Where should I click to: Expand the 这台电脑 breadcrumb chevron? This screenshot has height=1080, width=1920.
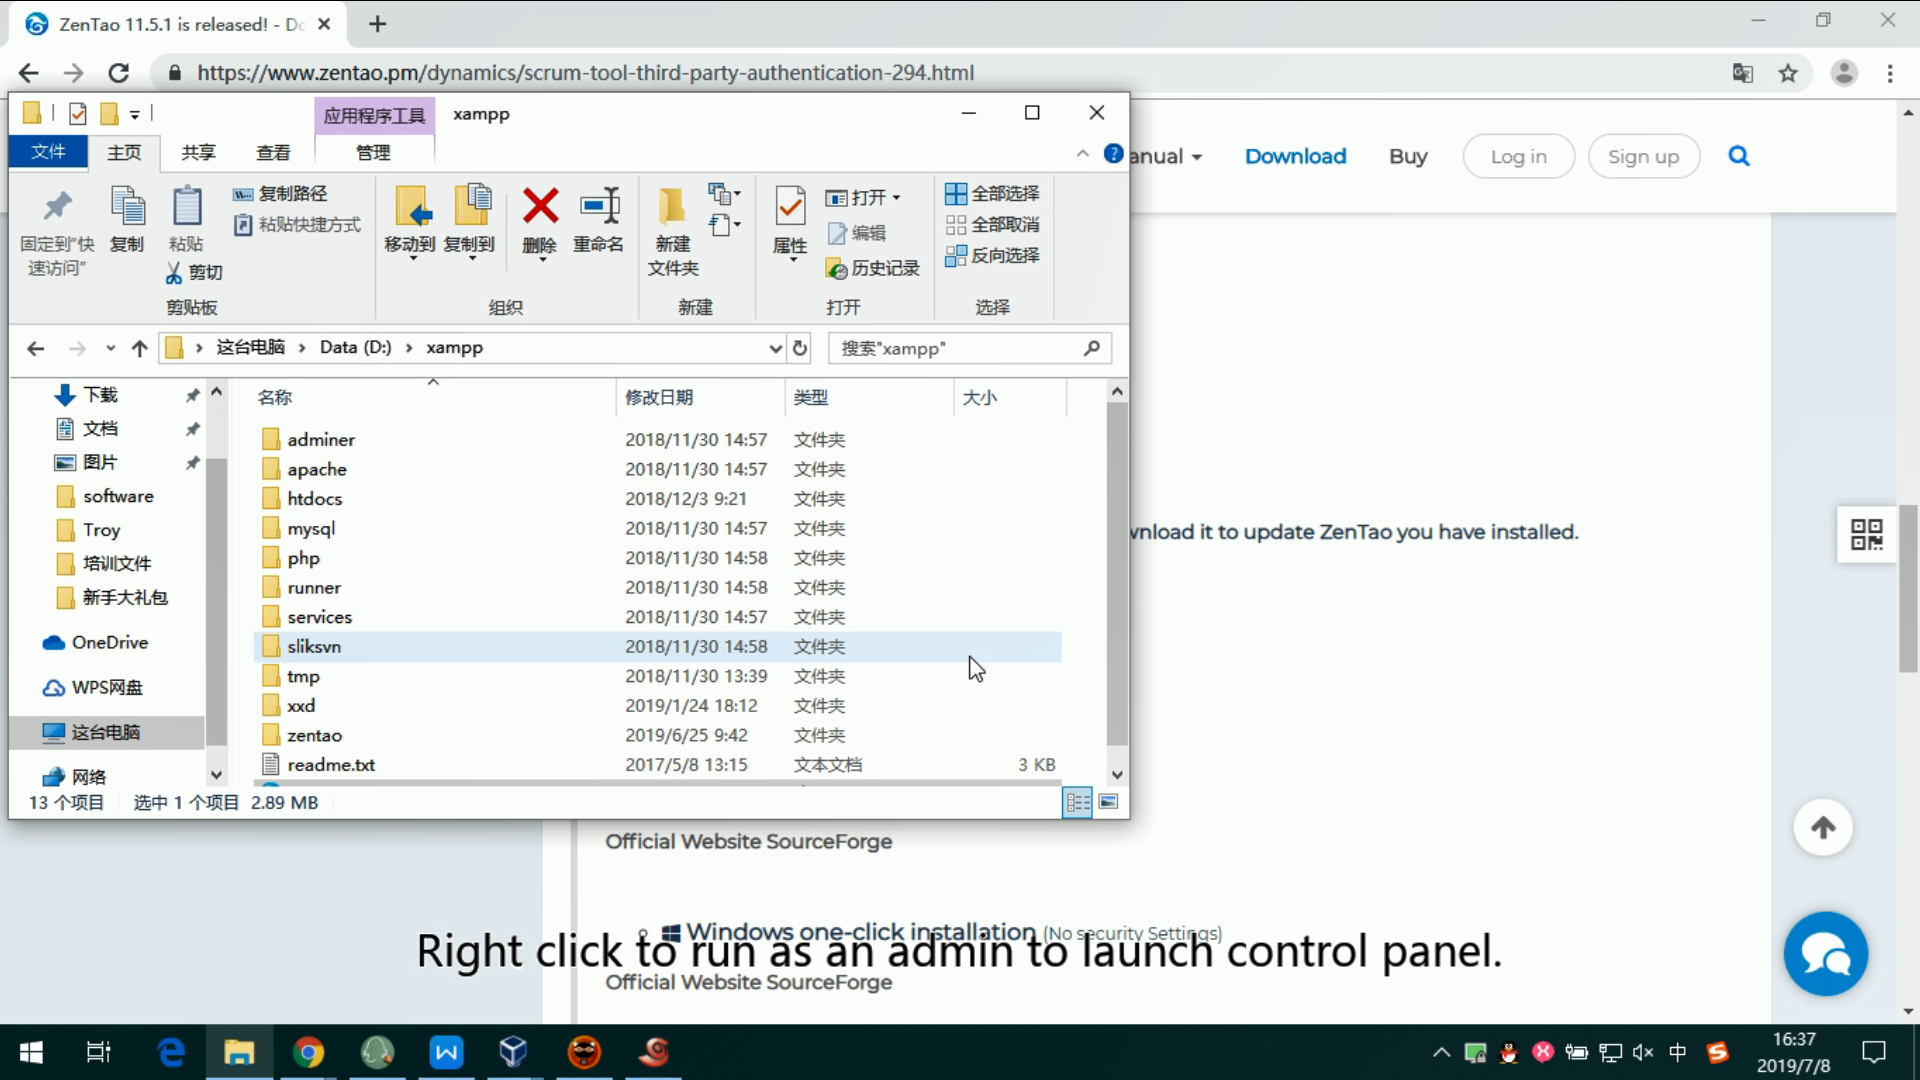click(302, 348)
